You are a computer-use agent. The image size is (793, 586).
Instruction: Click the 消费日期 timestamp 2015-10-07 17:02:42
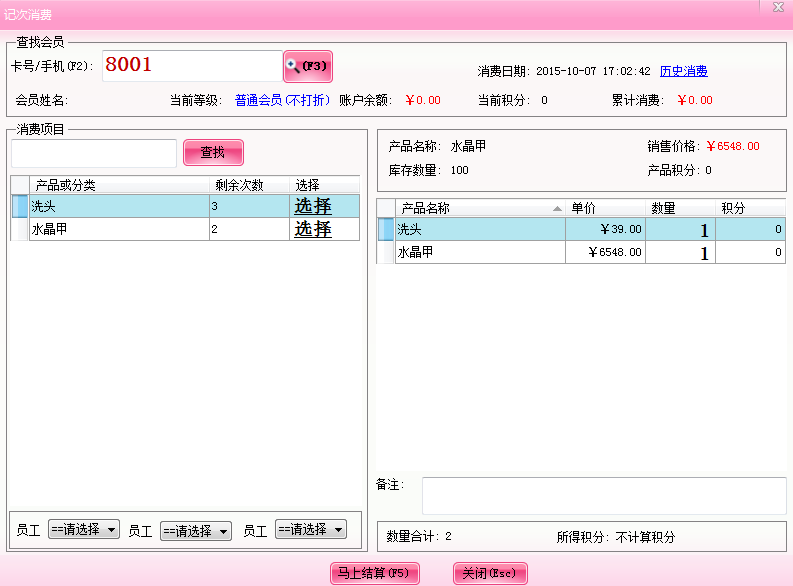click(x=593, y=71)
